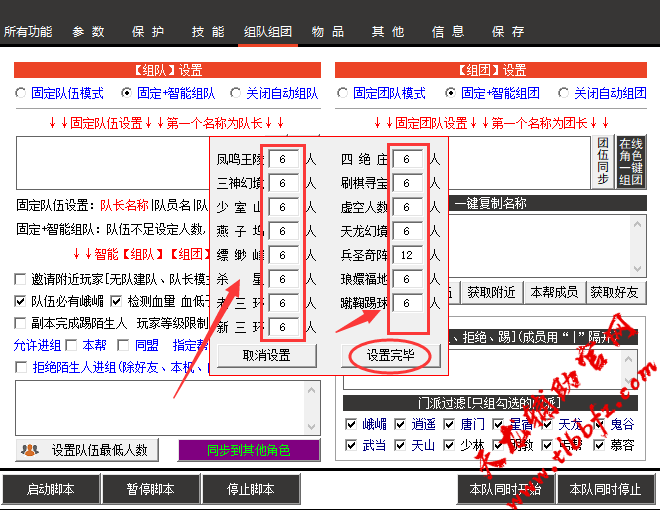
Task: Click 启动脚本 button
Action: click(x=51, y=489)
